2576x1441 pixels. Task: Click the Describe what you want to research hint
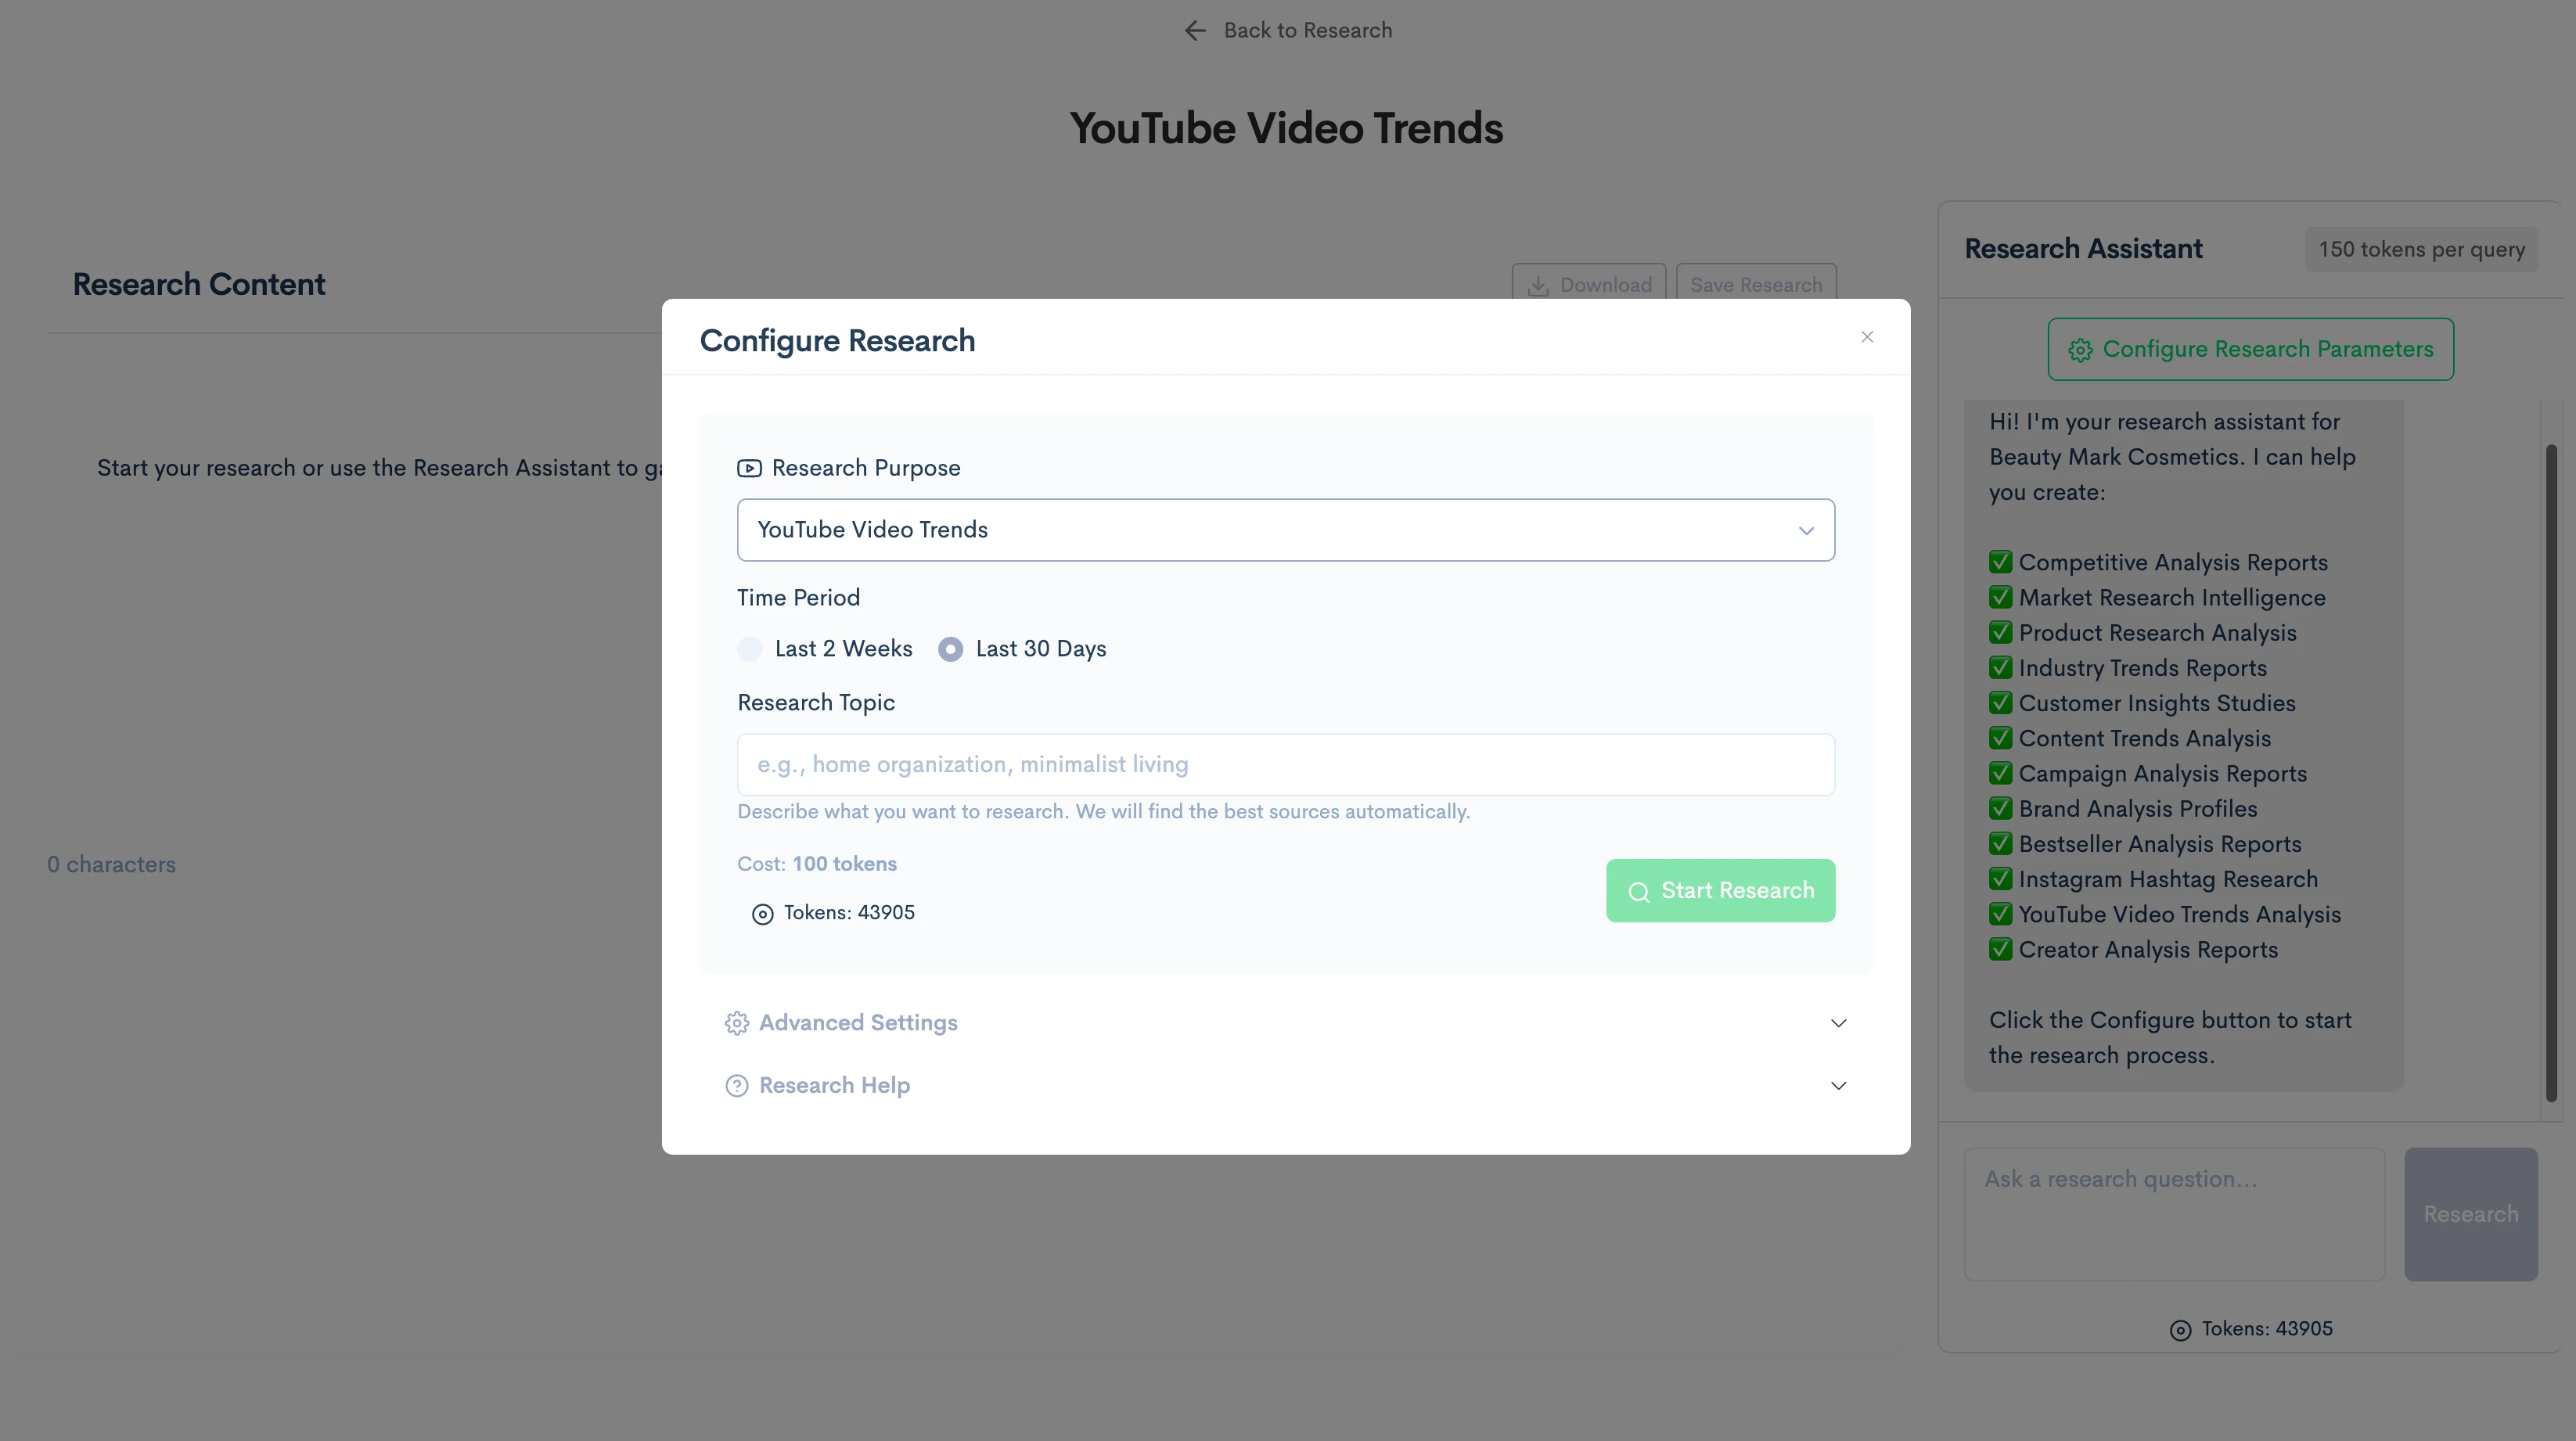click(1103, 812)
